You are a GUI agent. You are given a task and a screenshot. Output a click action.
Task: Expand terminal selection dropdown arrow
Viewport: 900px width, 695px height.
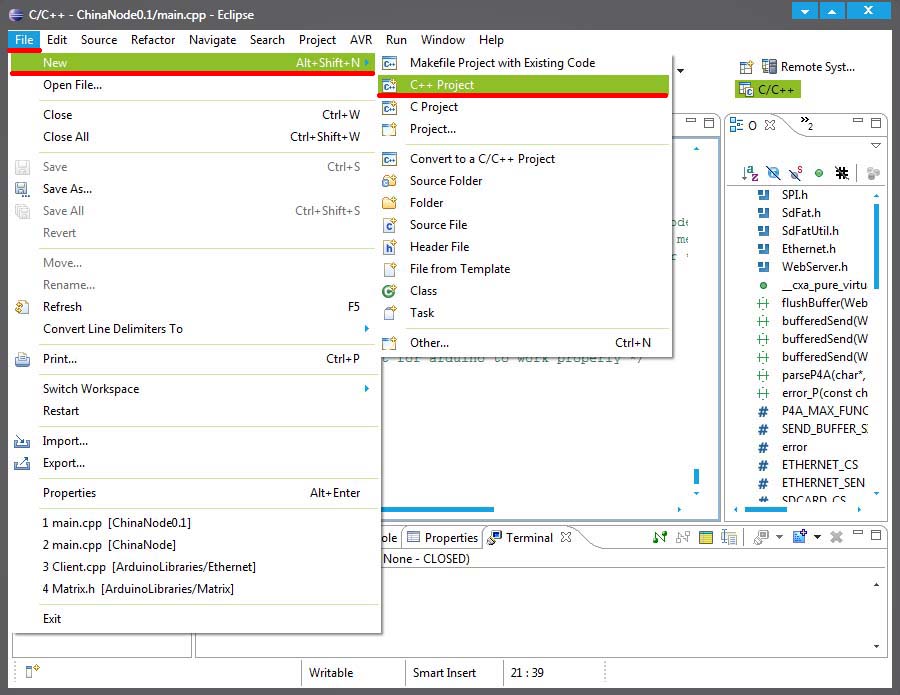pyautogui.click(x=779, y=537)
